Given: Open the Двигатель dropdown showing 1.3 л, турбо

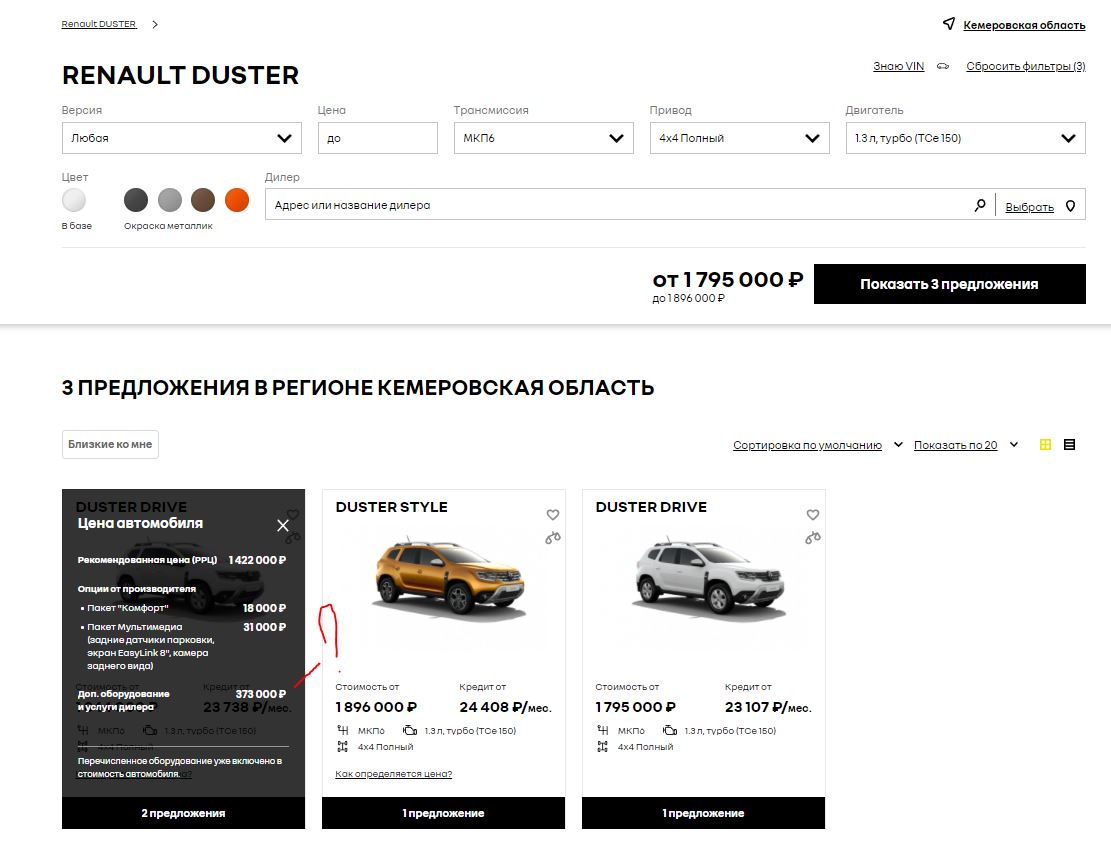Looking at the screenshot, I should [965, 138].
